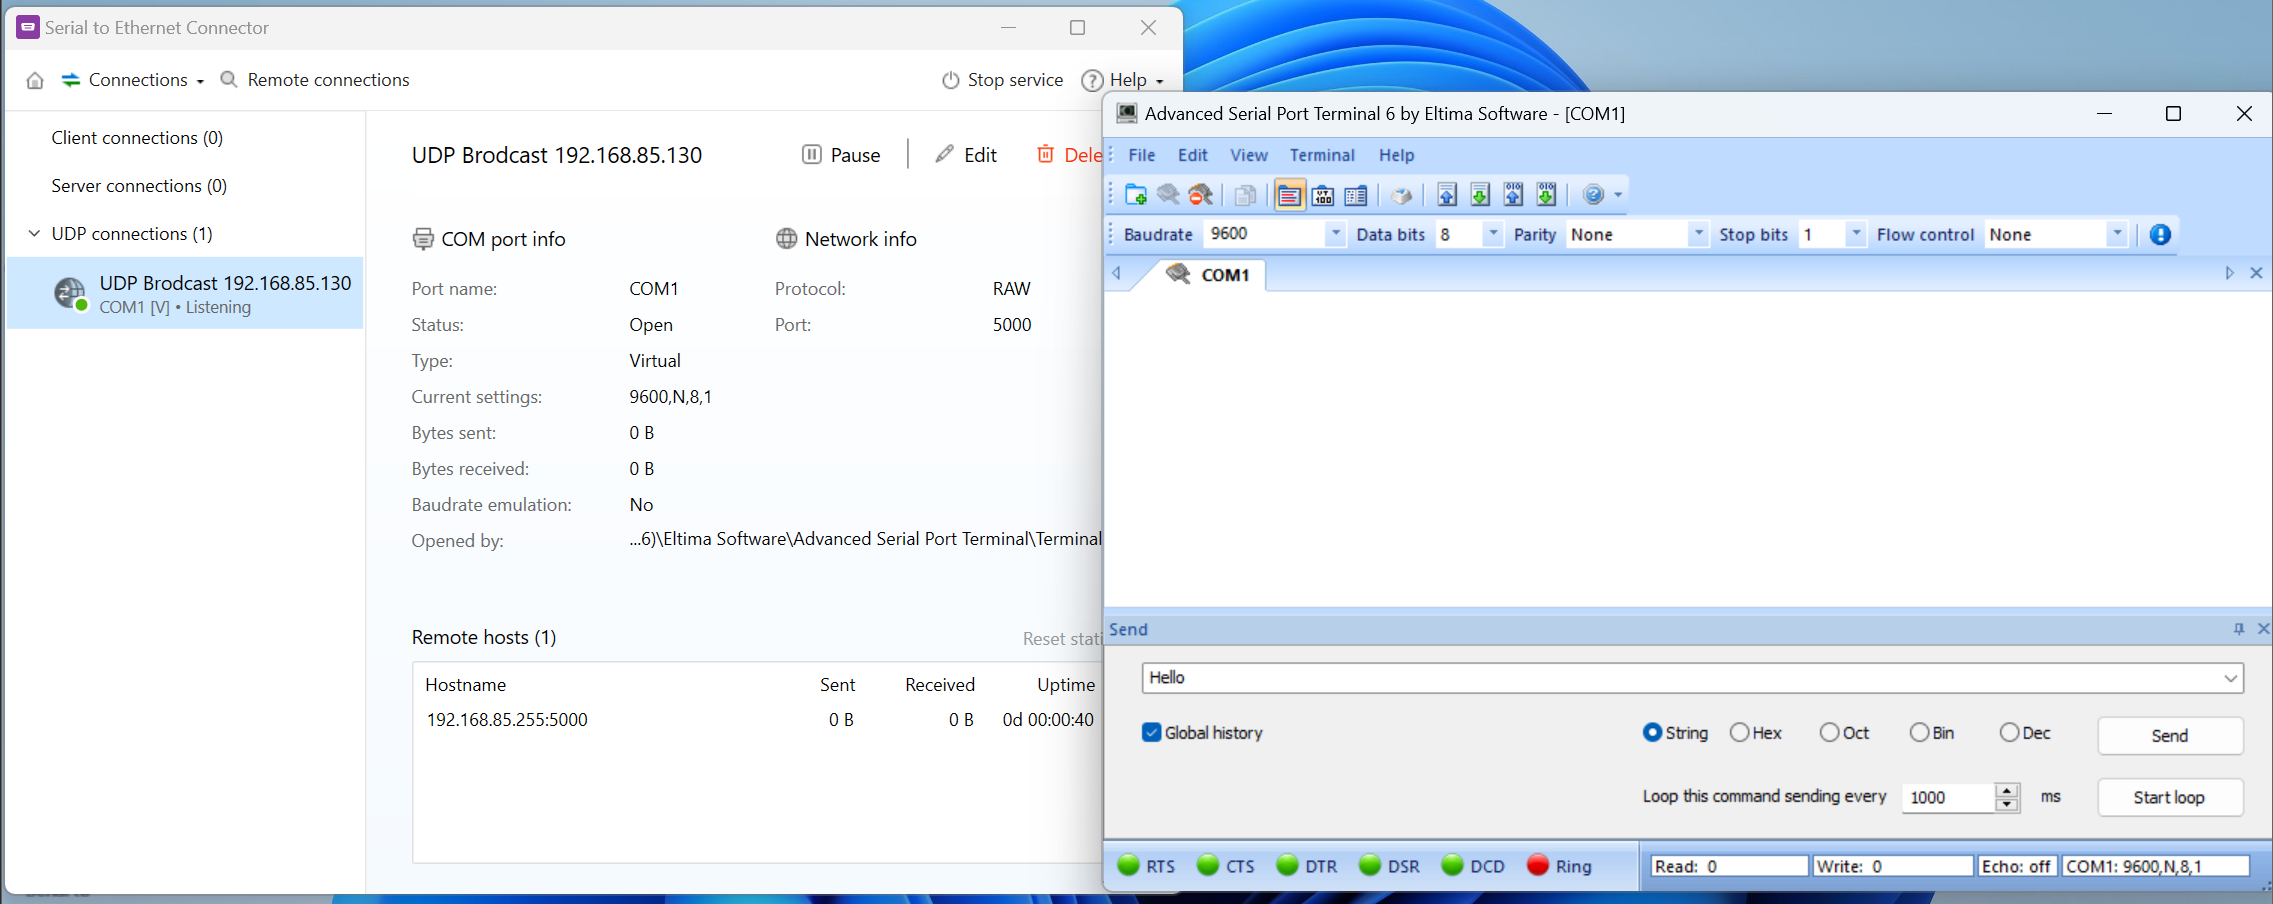Click the Start loop button
Viewport: 2273px width, 904px height.
click(x=2170, y=797)
